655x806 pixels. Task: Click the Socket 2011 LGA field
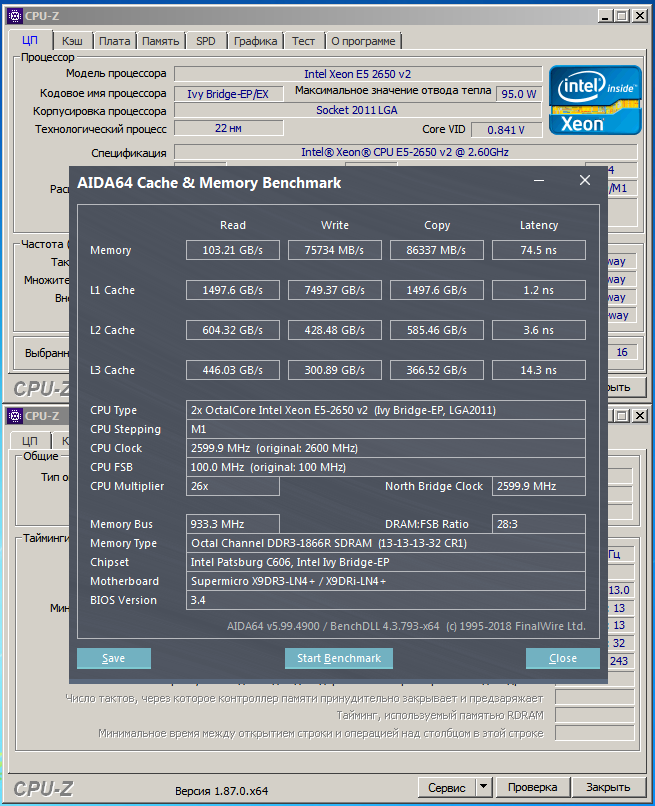[x=358, y=110]
